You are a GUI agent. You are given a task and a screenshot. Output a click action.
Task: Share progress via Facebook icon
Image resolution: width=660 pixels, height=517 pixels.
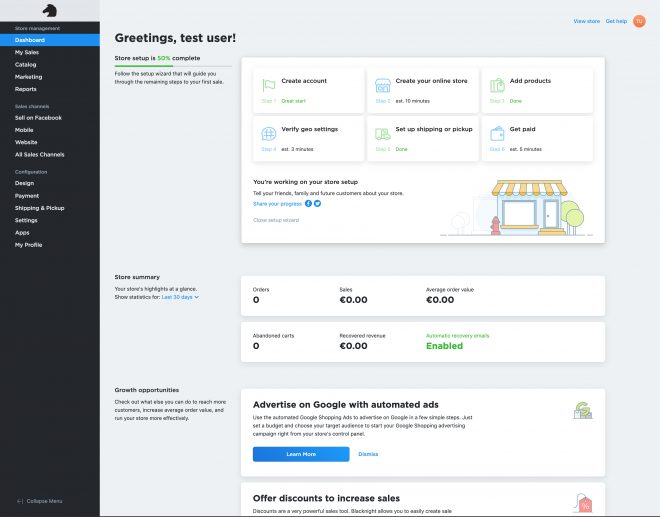[x=308, y=203]
